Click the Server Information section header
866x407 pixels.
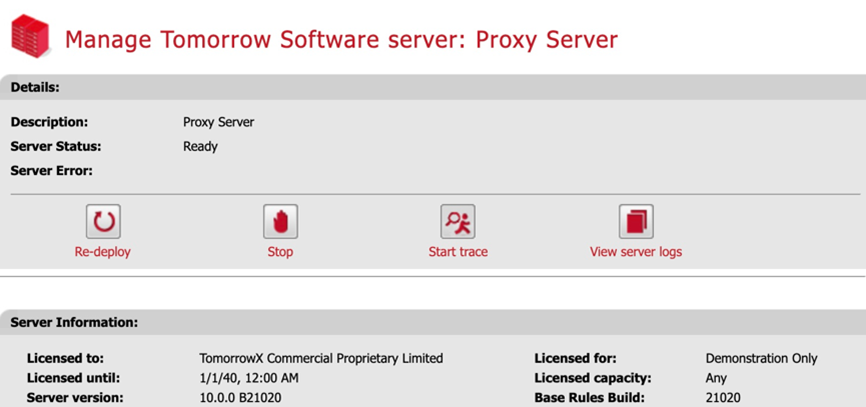pos(75,323)
